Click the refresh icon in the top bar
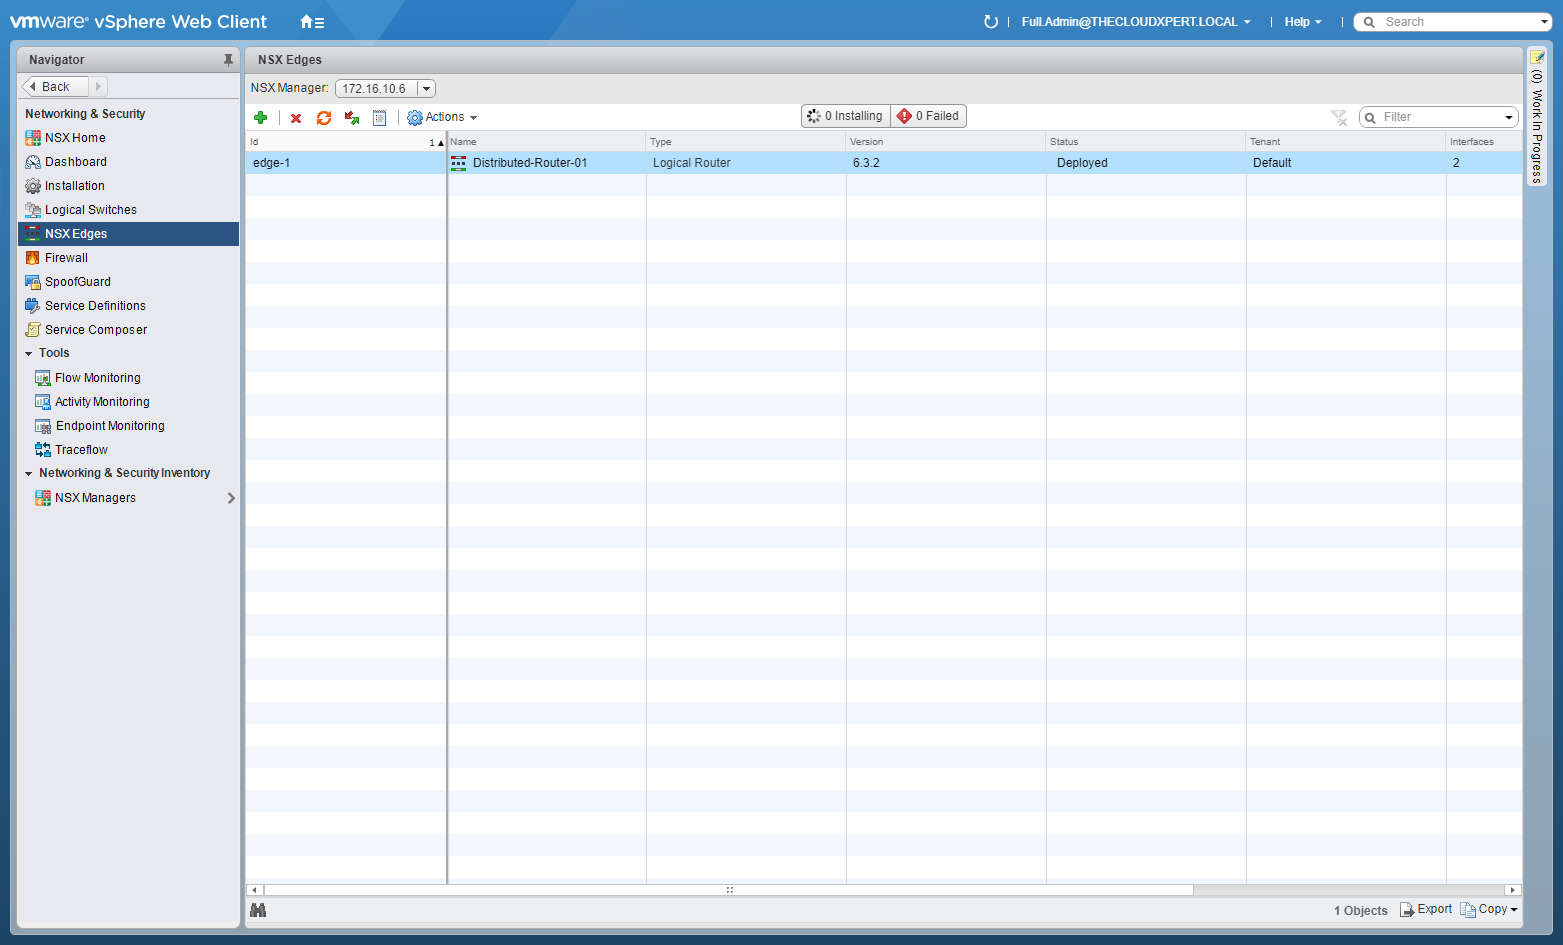The image size is (1563, 945). point(991,22)
